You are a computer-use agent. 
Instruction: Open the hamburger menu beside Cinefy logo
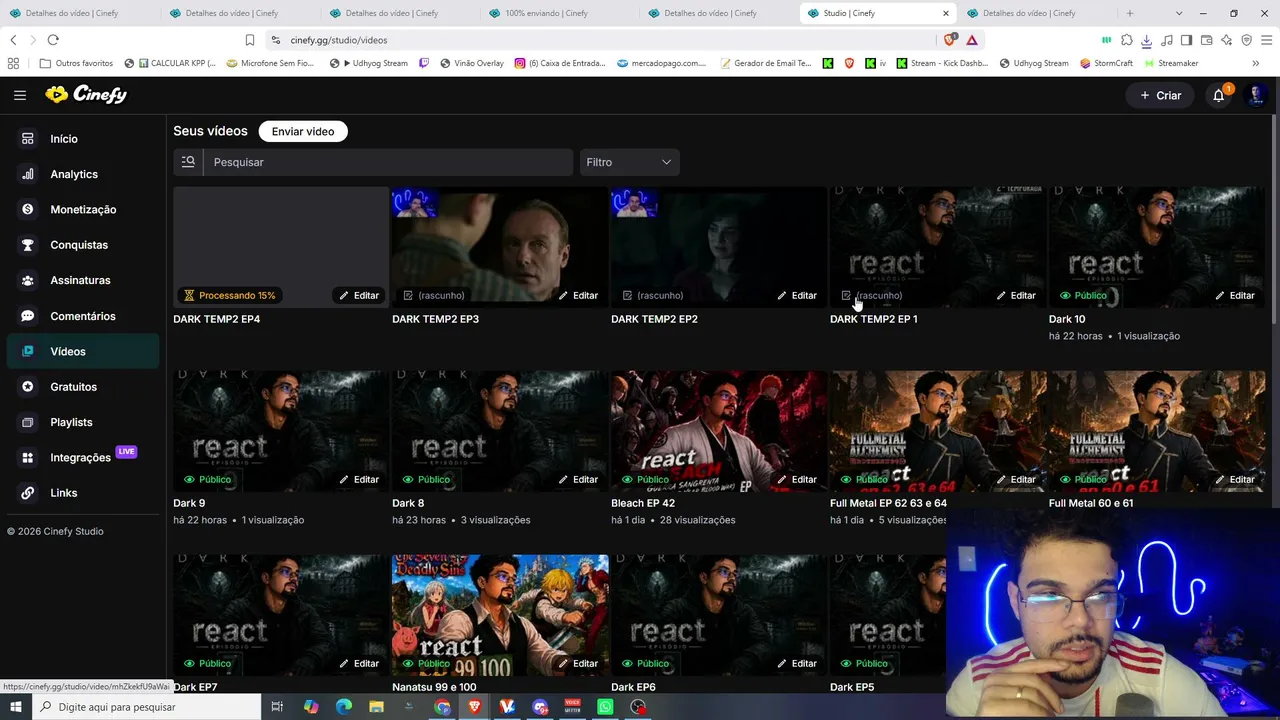(20, 95)
